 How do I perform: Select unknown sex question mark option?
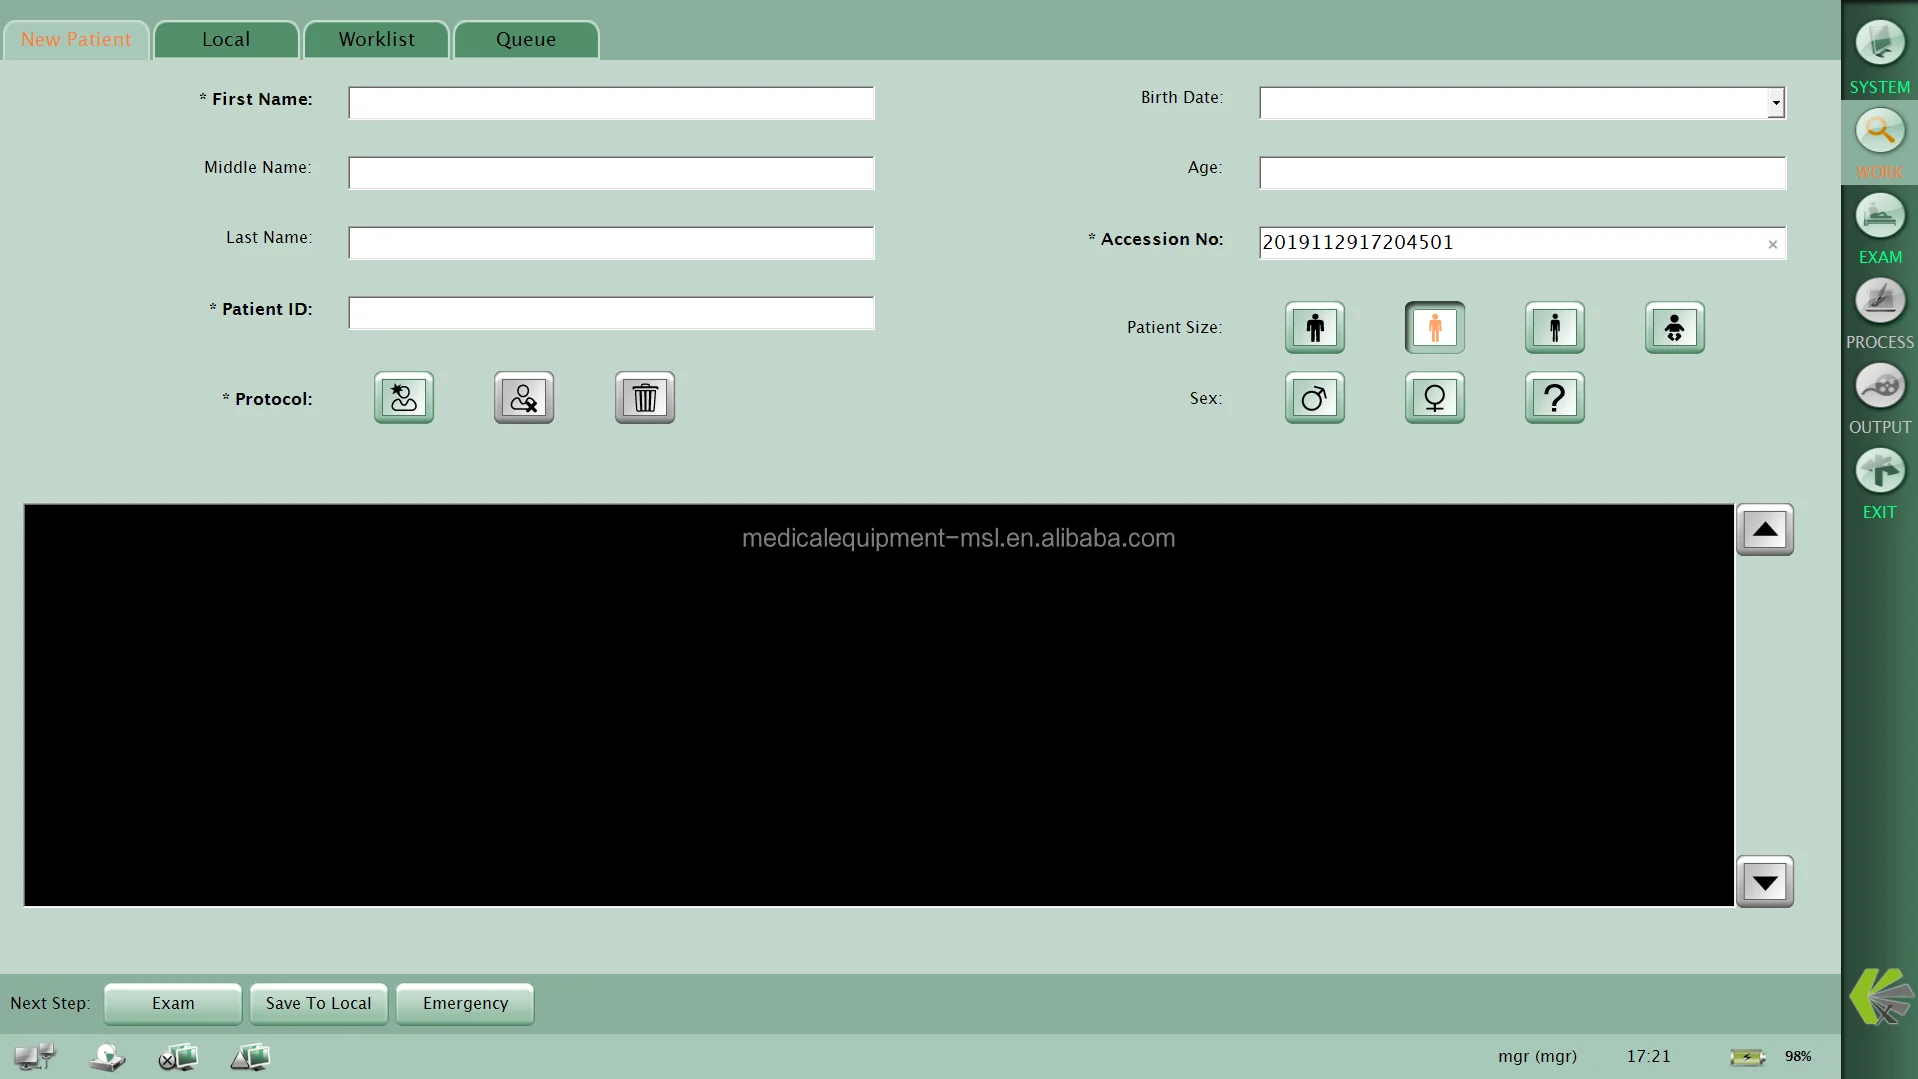coord(1554,398)
